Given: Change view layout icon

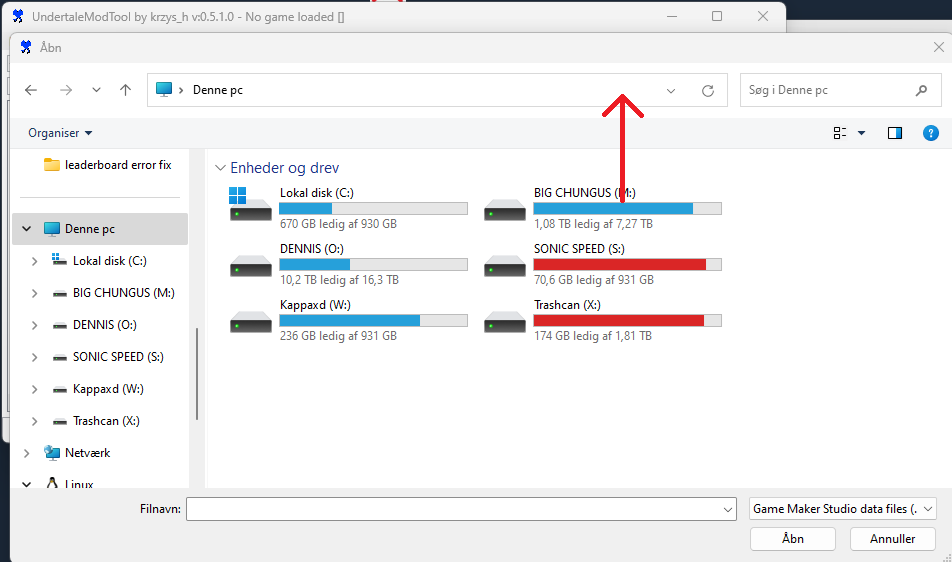Looking at the screenshot, I should point(840,133).
